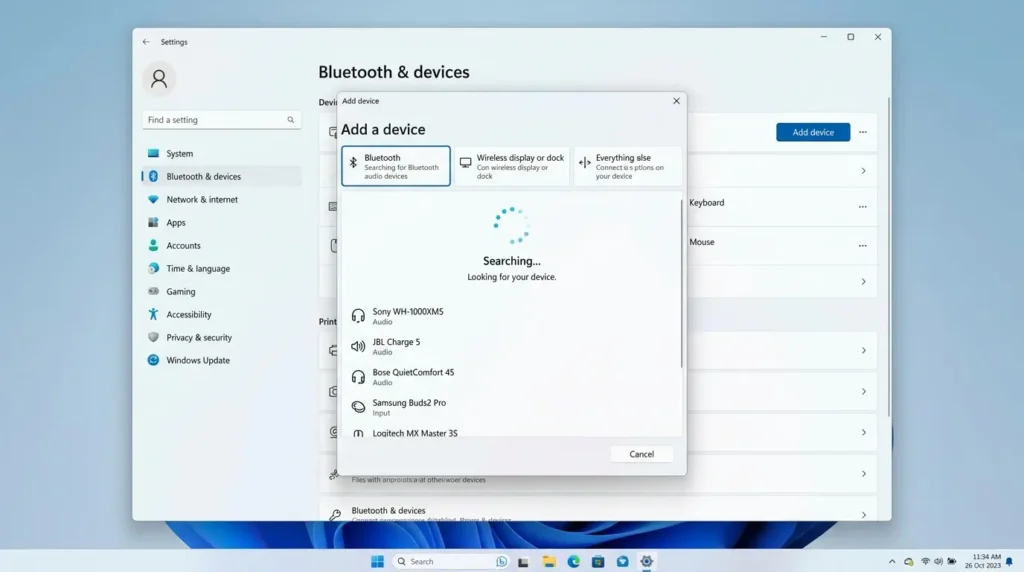Show hidden system tray icons
Screen dimensions: 1024x572
pyautogui.click(x=892, y=562)
